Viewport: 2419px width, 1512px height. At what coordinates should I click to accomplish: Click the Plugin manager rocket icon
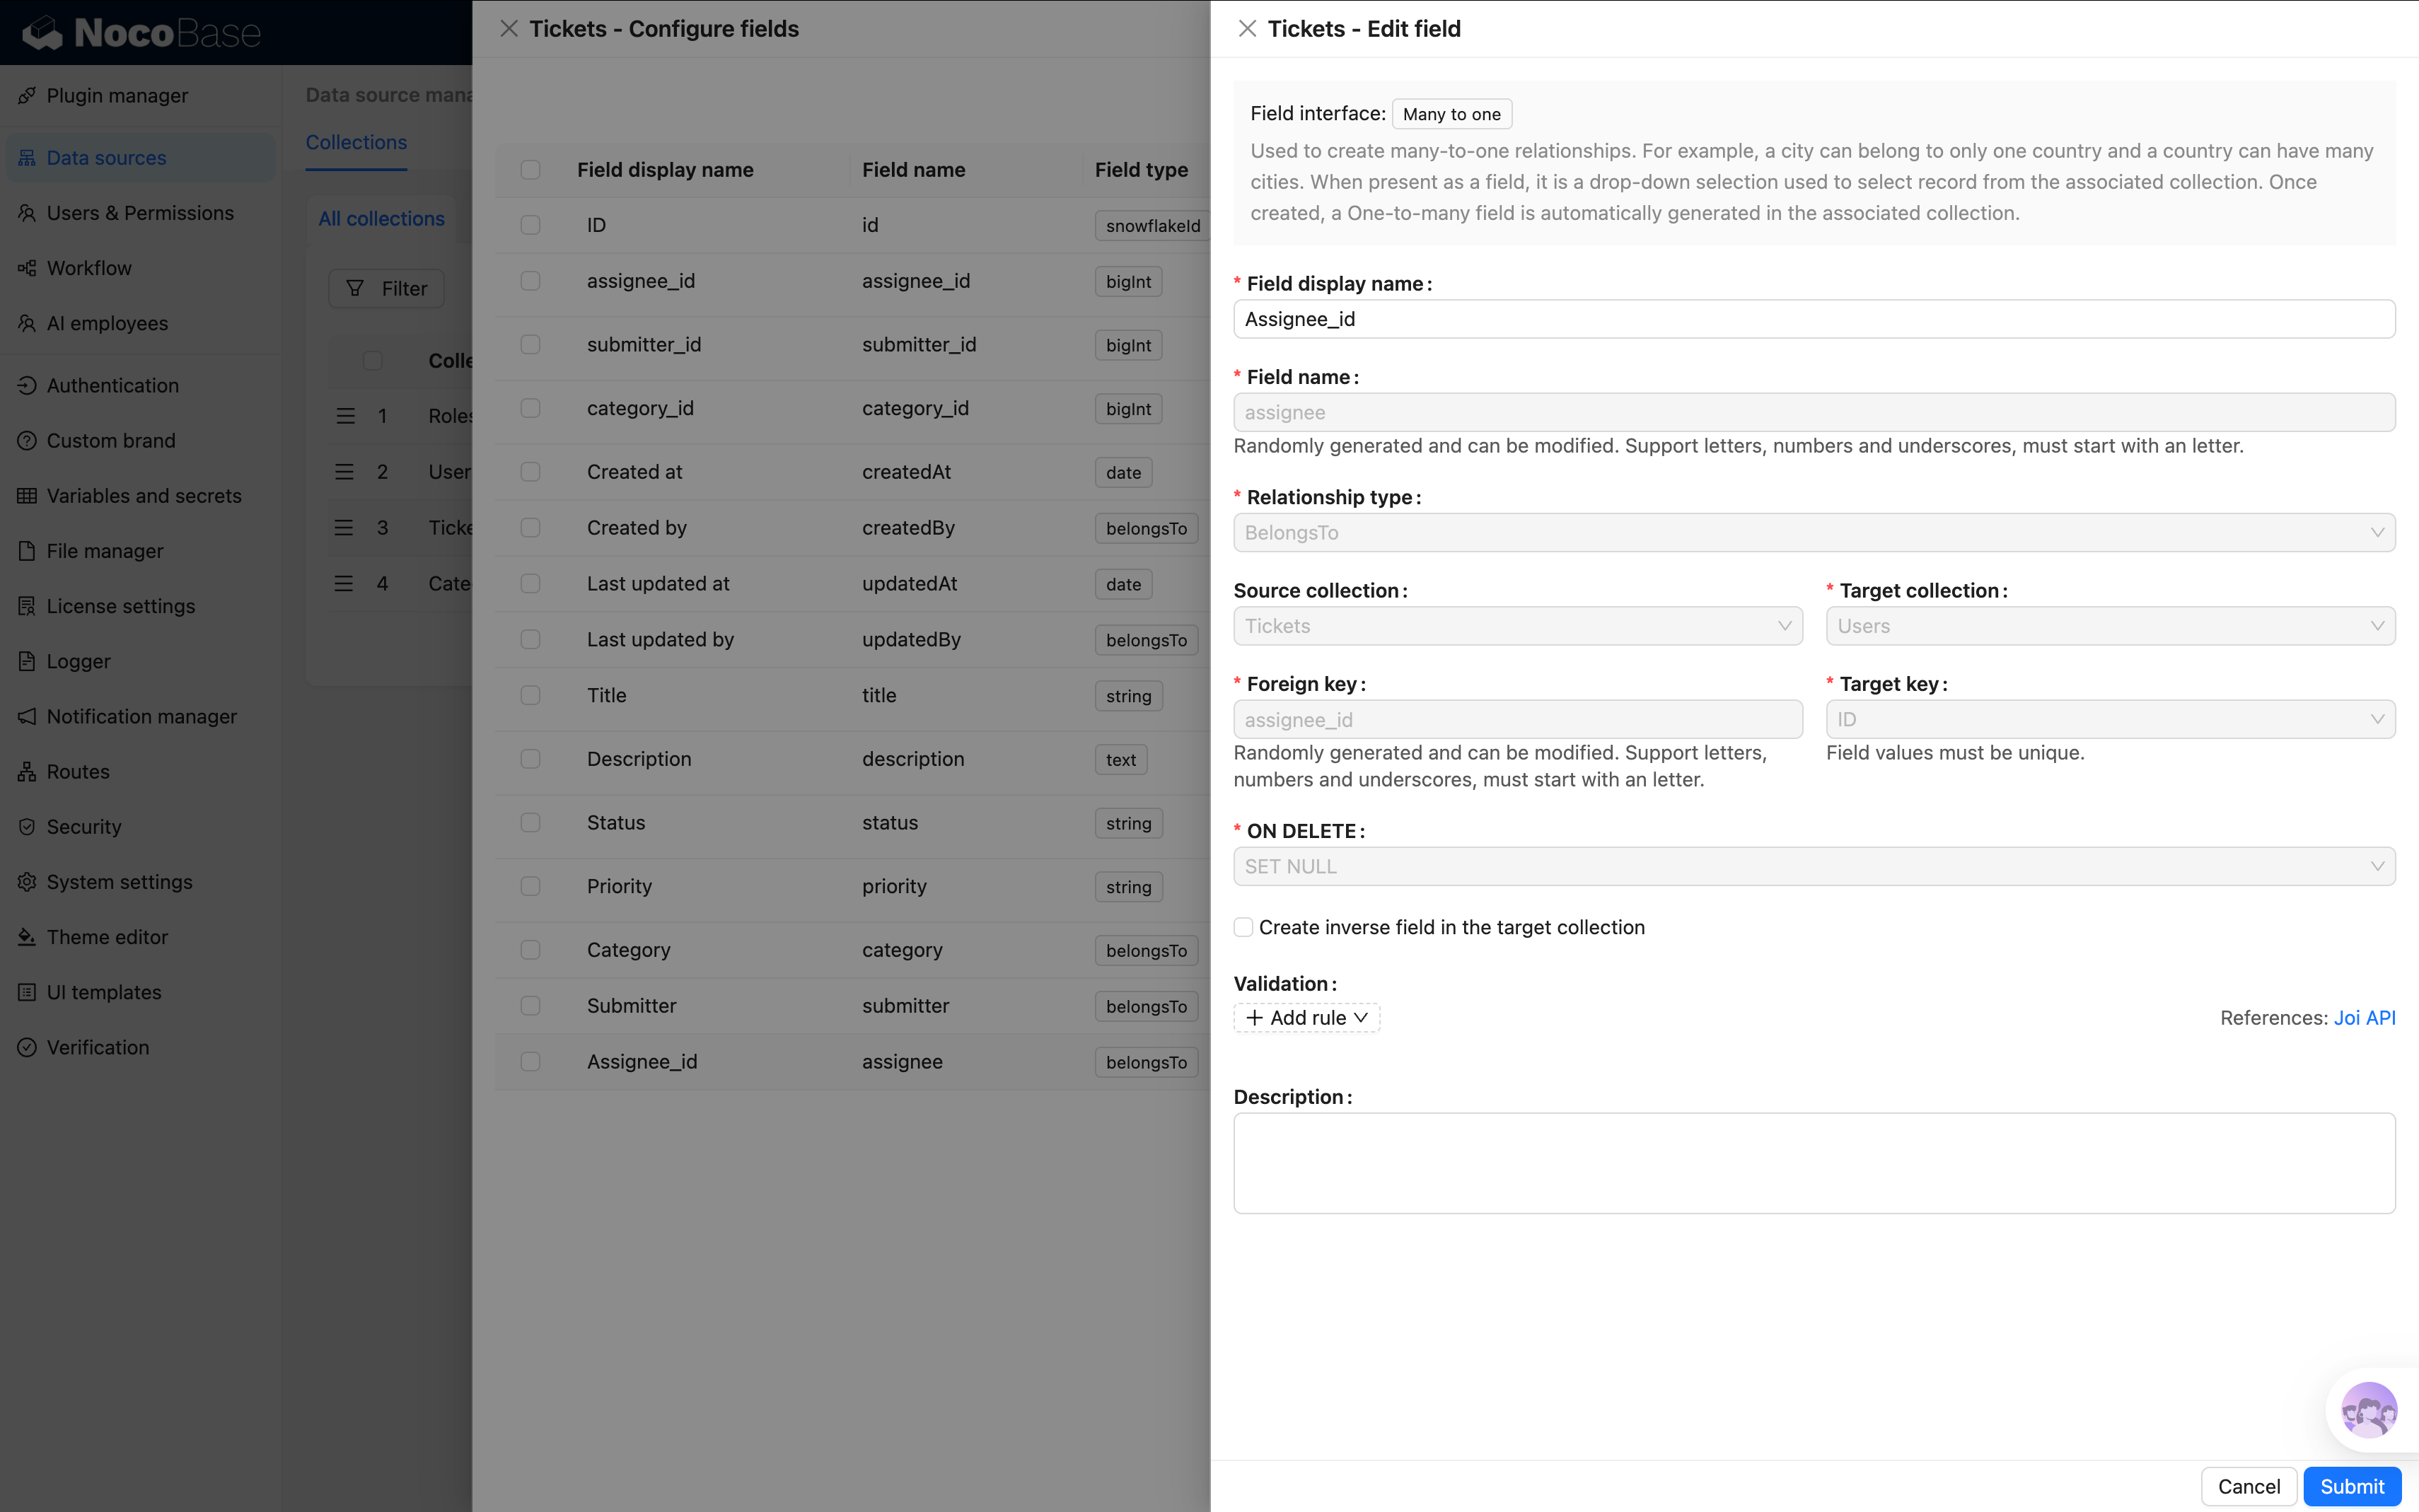[x=27, y=96]
